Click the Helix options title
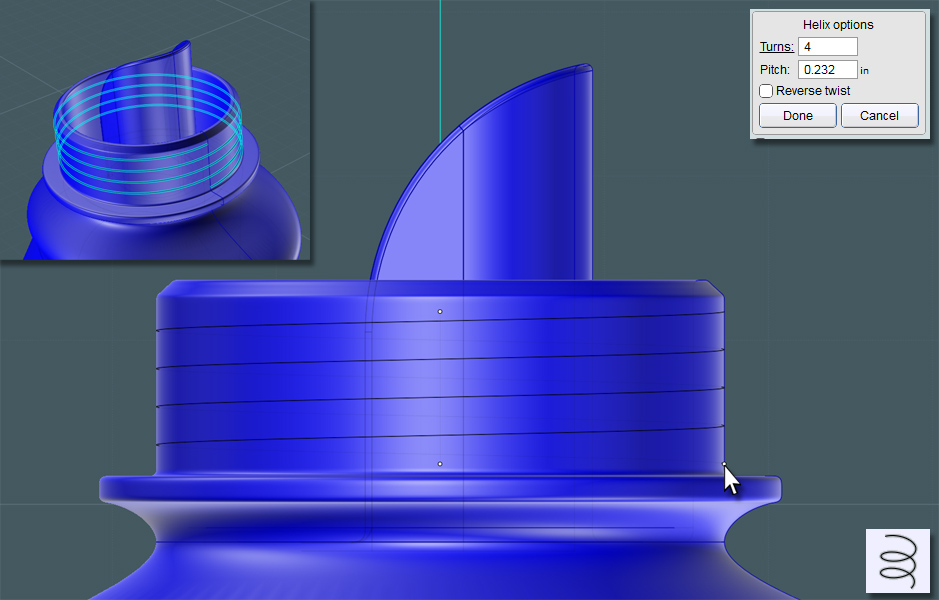939x600 pixels. 838,25
